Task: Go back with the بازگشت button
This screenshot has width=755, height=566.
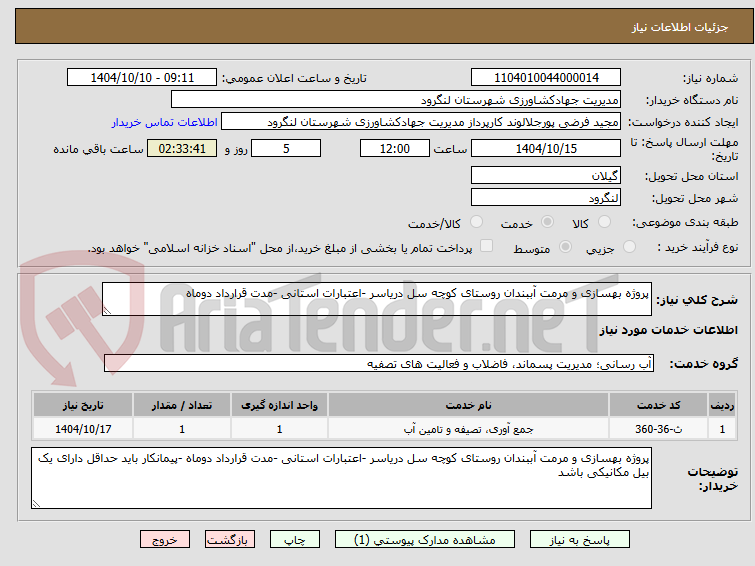Action: point(230,540)
